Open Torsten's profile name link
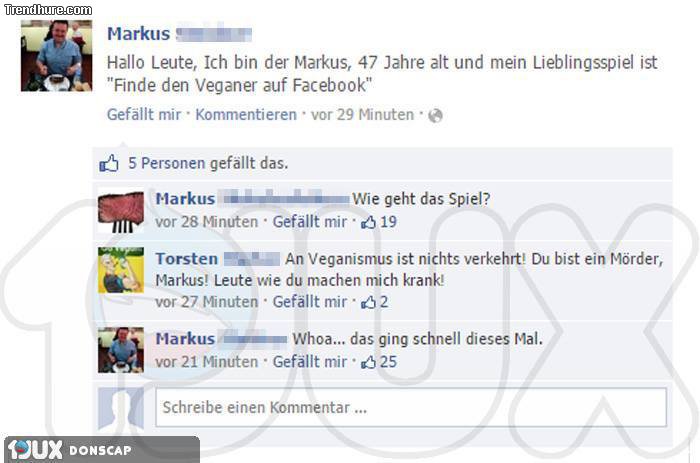Image resolution: width=700 pixels, height=463 pixels. pos(187,259)
